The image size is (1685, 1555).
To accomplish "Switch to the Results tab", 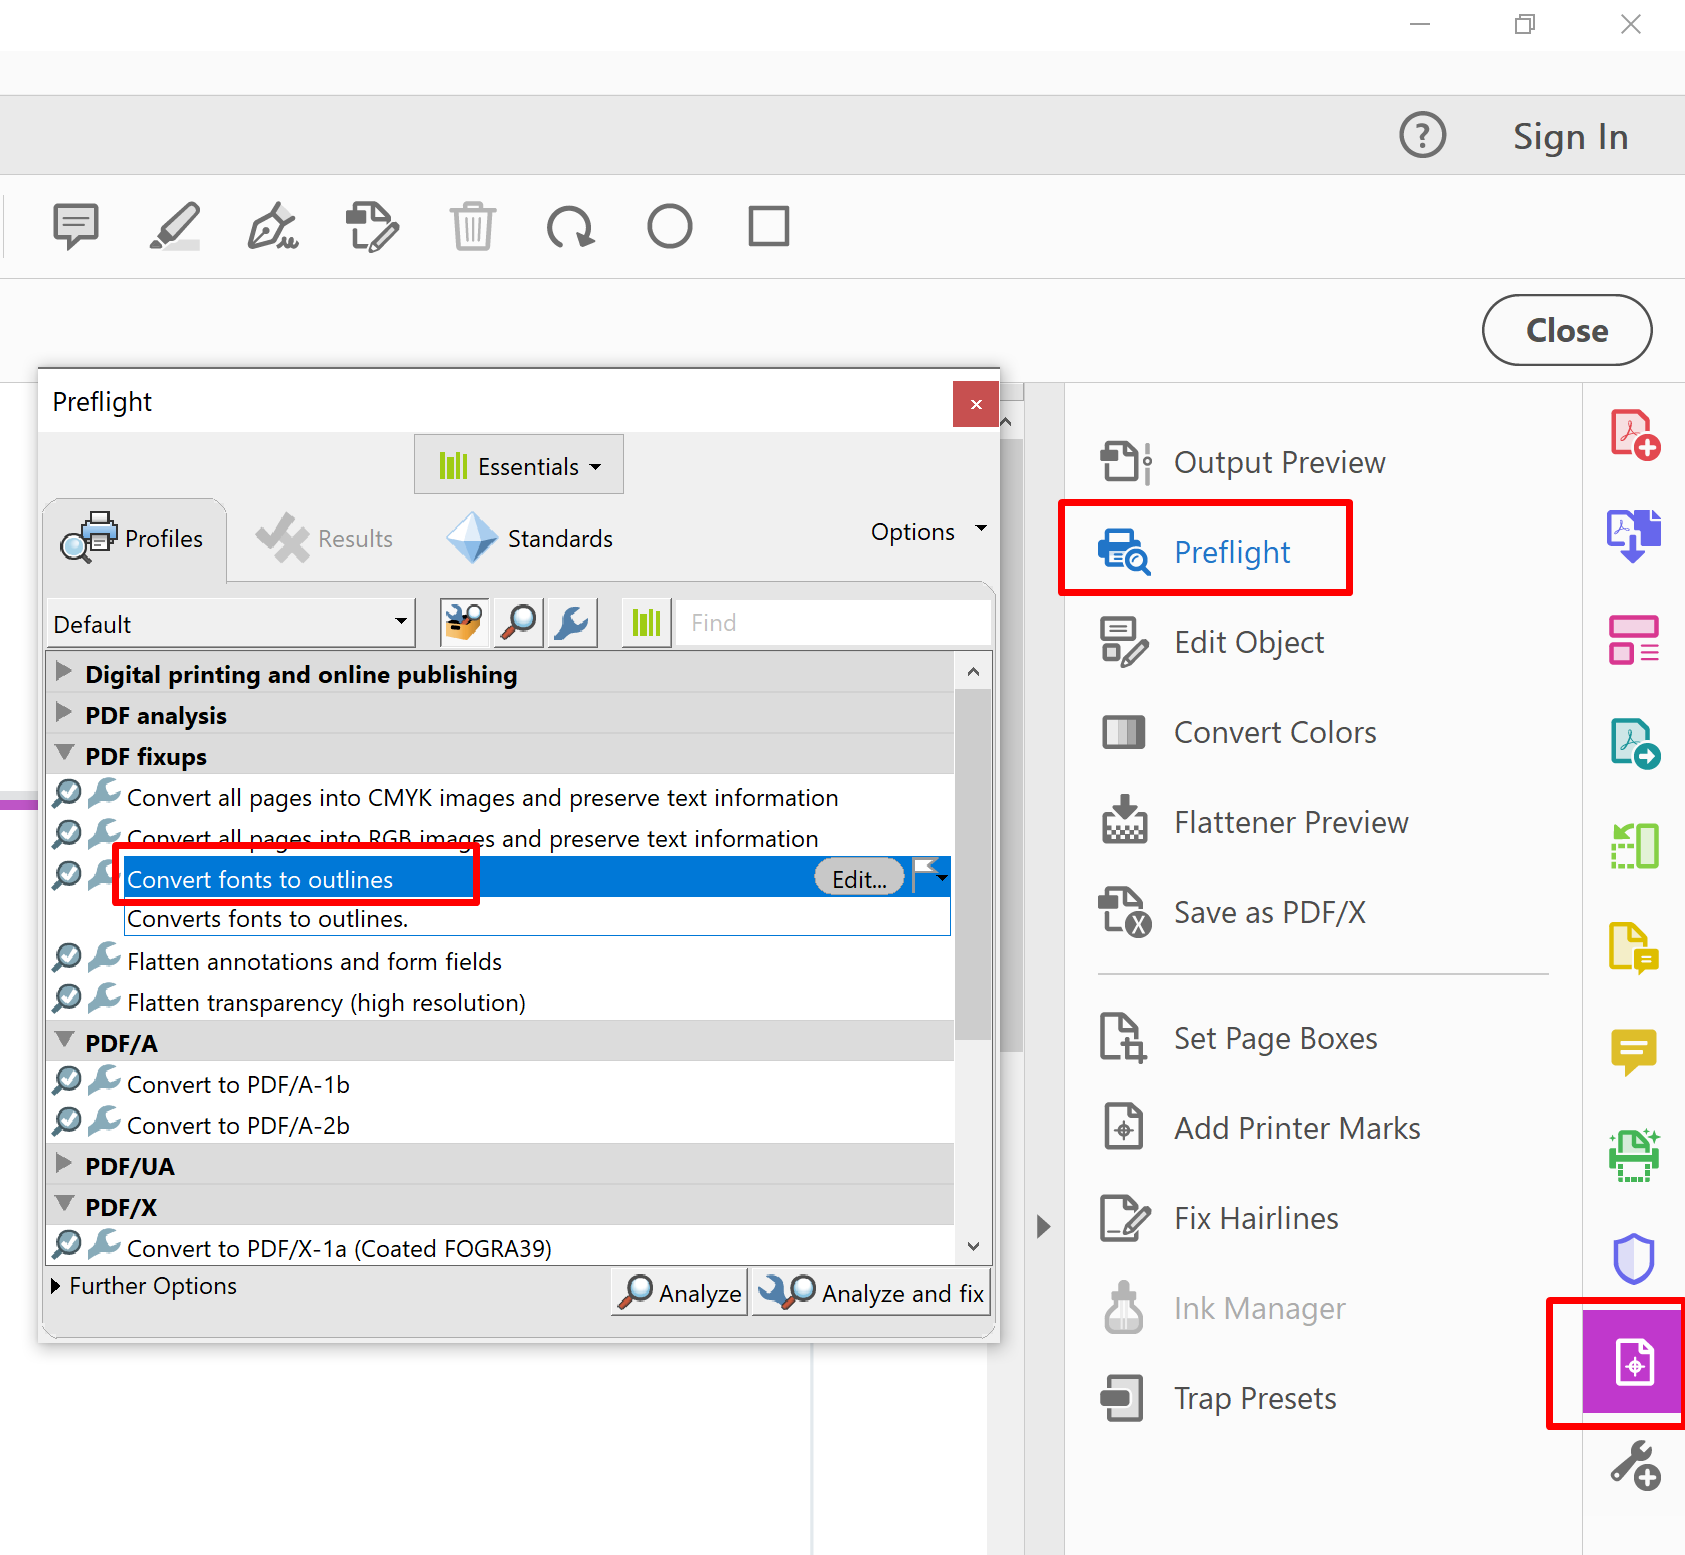I will pos(325,539).
